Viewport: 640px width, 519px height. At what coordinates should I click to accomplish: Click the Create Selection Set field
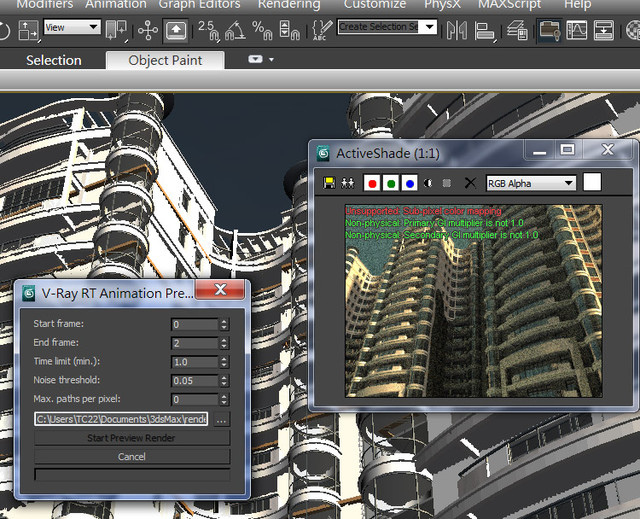pos(379,27)
